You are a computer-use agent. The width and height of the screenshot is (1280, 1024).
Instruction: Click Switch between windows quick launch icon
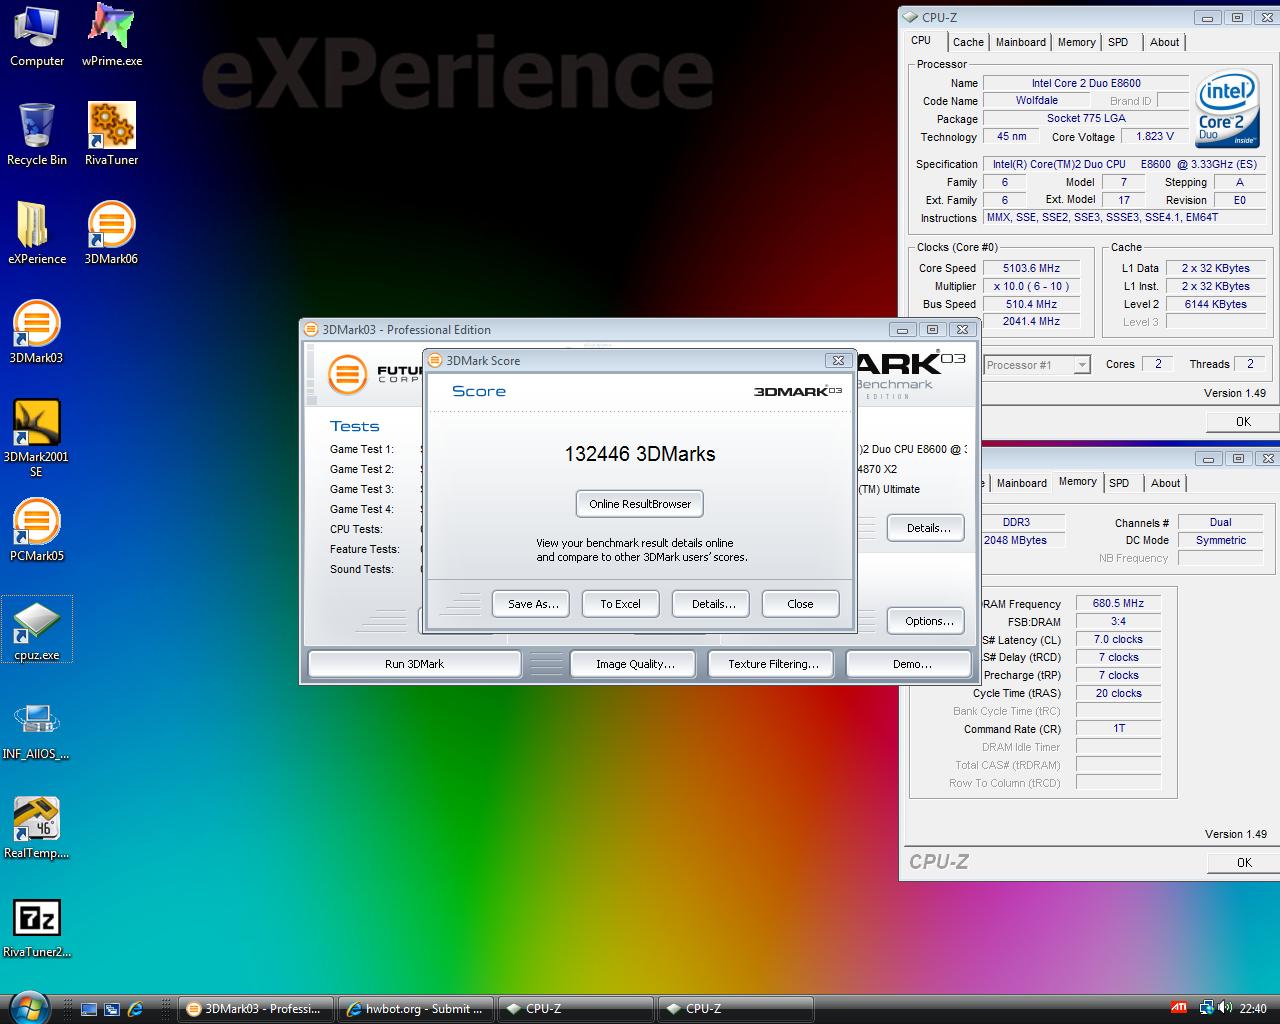(x=112, y=1009)
